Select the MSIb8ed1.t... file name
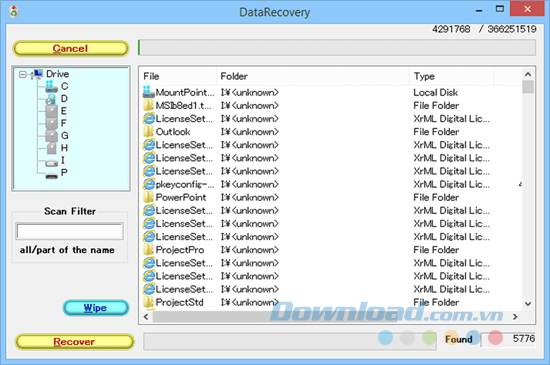 pyautogui.click(x=183, y=106)
